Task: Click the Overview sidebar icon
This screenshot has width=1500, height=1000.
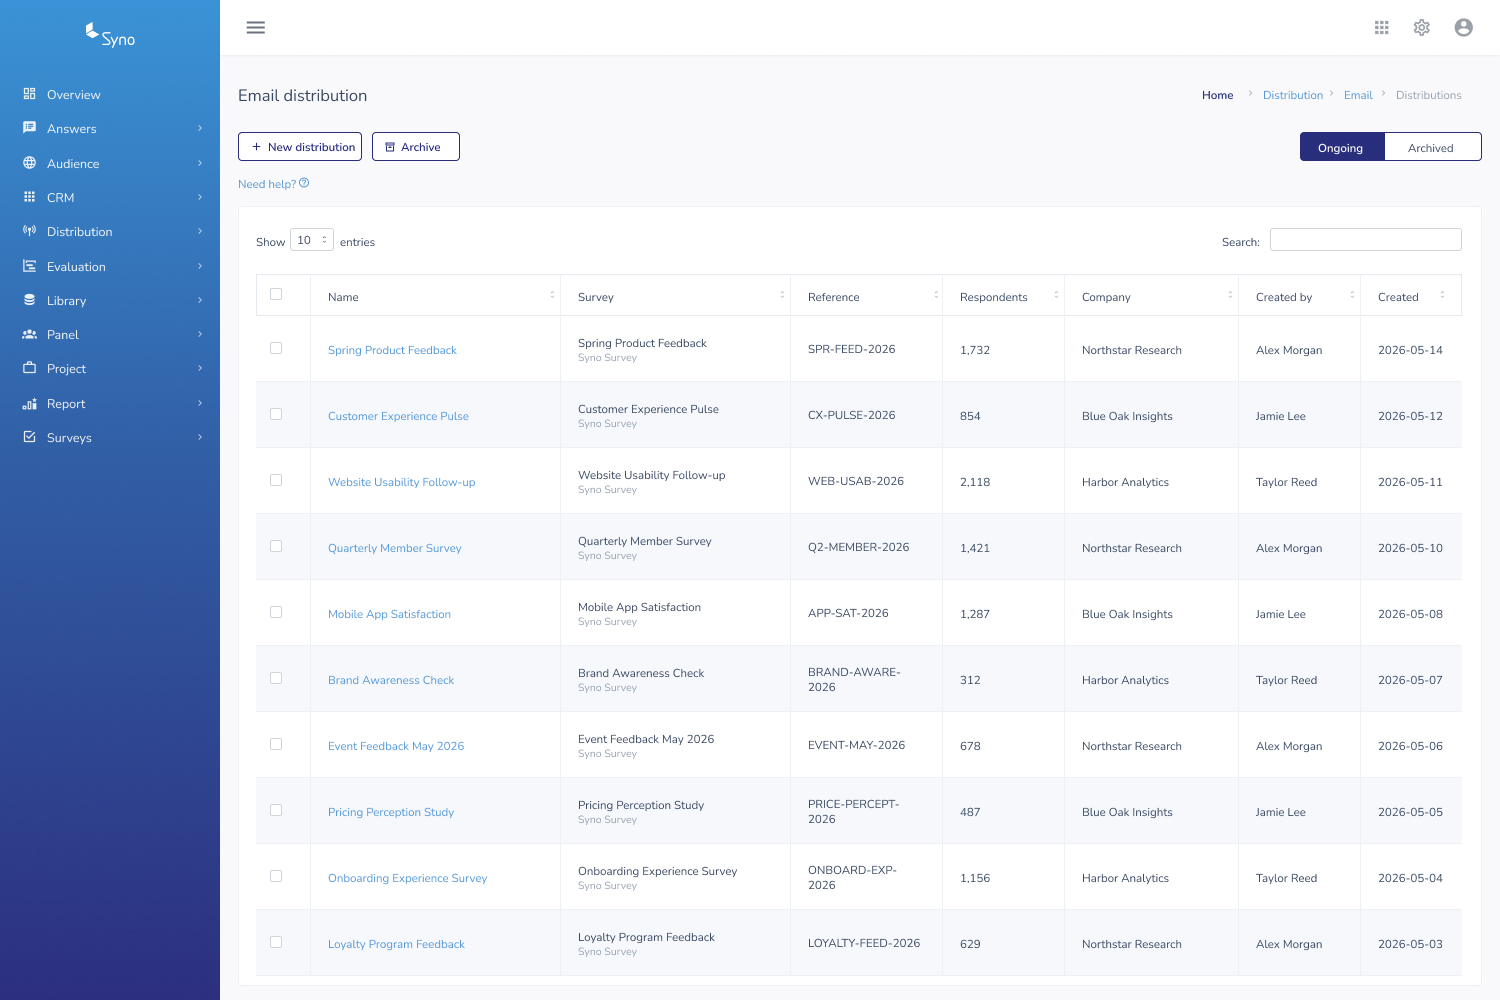Action: coord(29,94)
